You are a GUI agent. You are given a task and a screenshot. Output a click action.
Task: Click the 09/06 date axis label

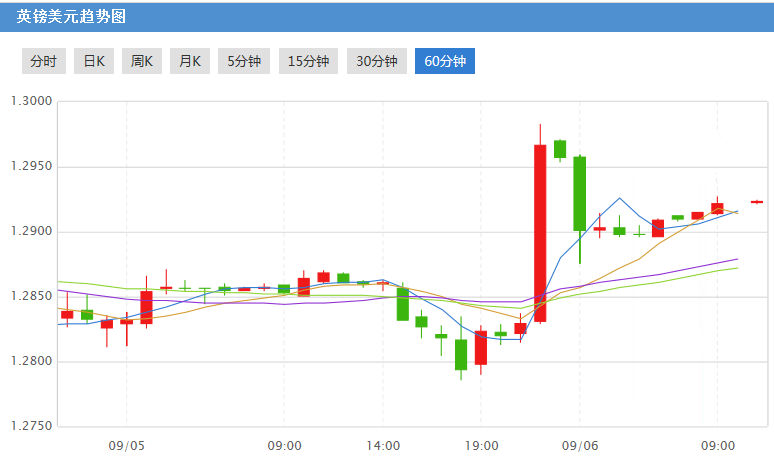(580, 445)
